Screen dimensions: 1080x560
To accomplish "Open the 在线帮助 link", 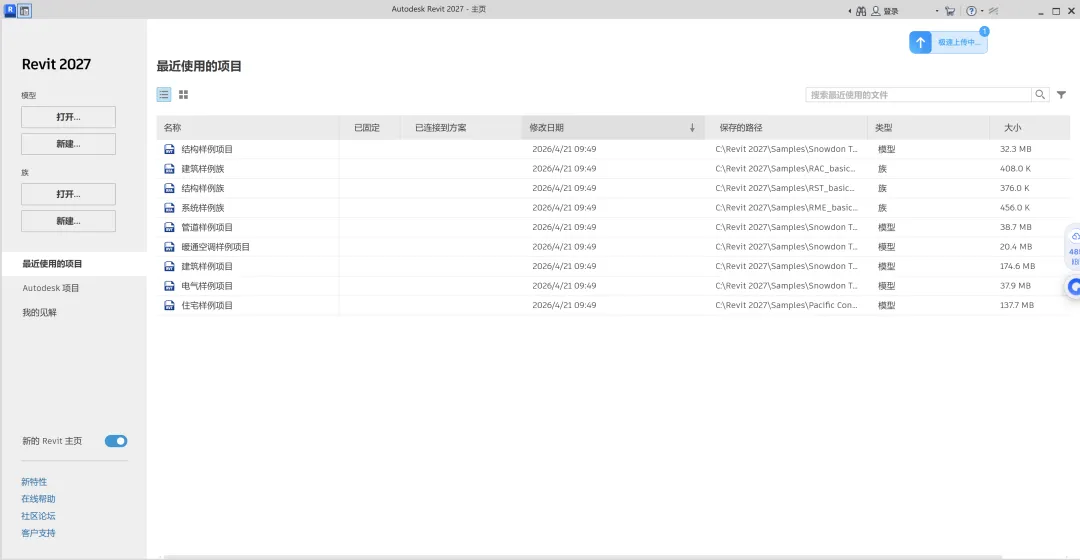I will [x=38, y=499].
